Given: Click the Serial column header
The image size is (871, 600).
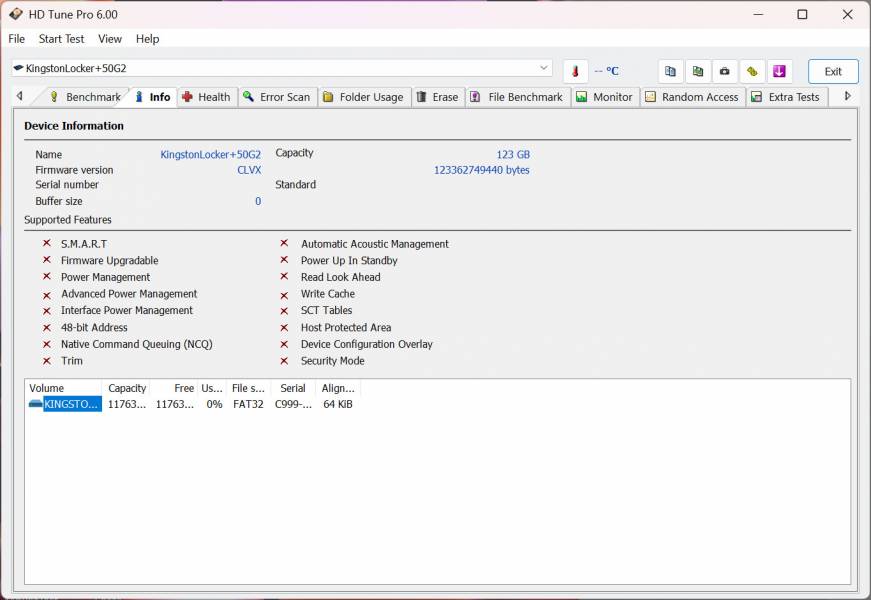Looking at the screenshot, I should tap(293, 388).
